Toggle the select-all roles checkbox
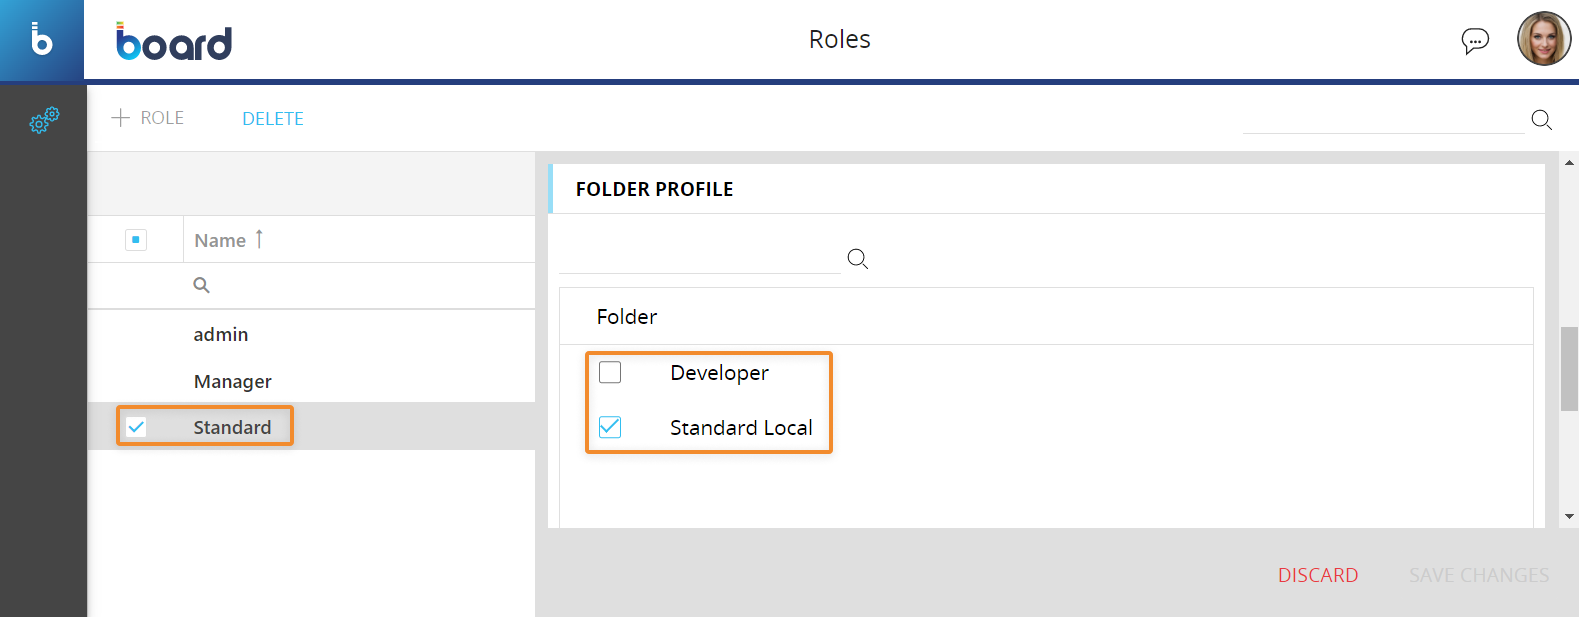1579x617 pixels. (x=136, y=240)
